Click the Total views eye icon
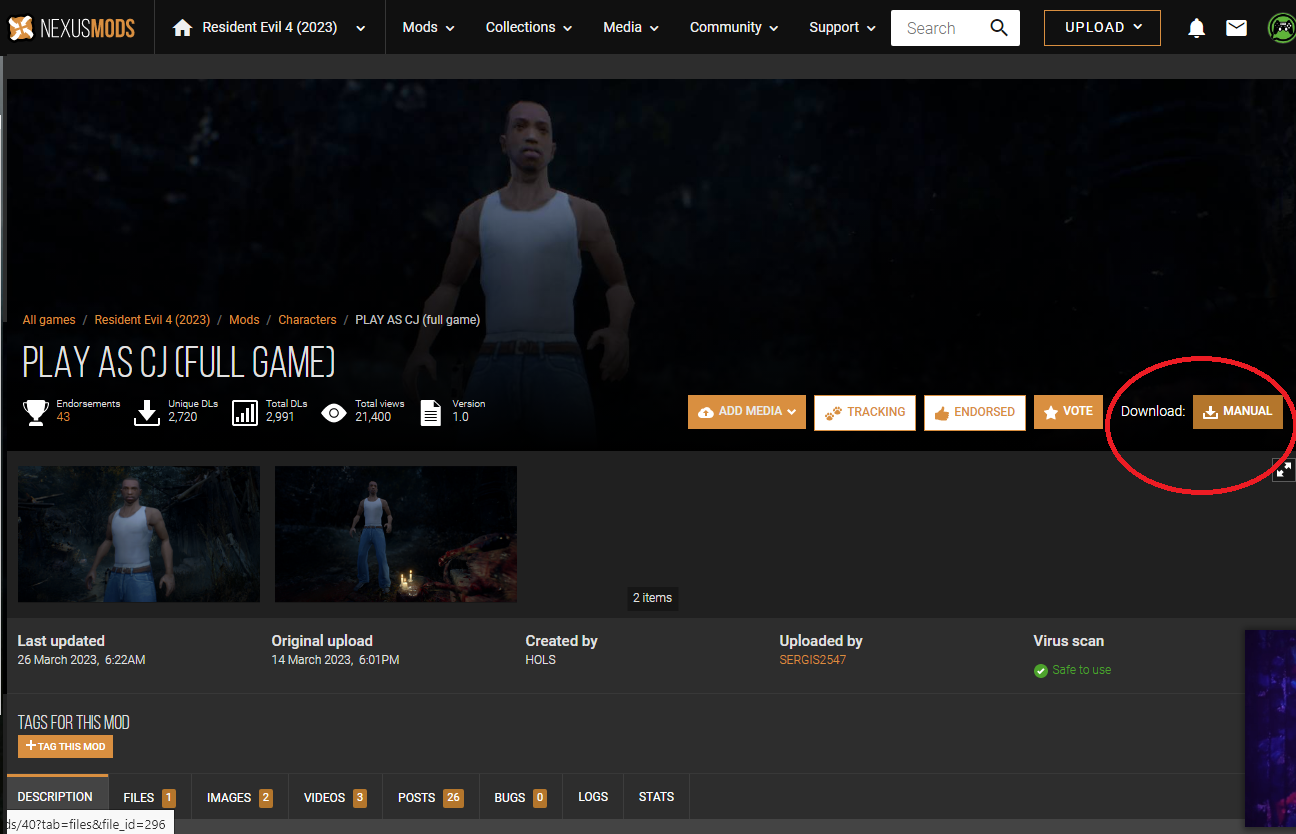The height and width of the screenshot is (834, 1296). 334,412
